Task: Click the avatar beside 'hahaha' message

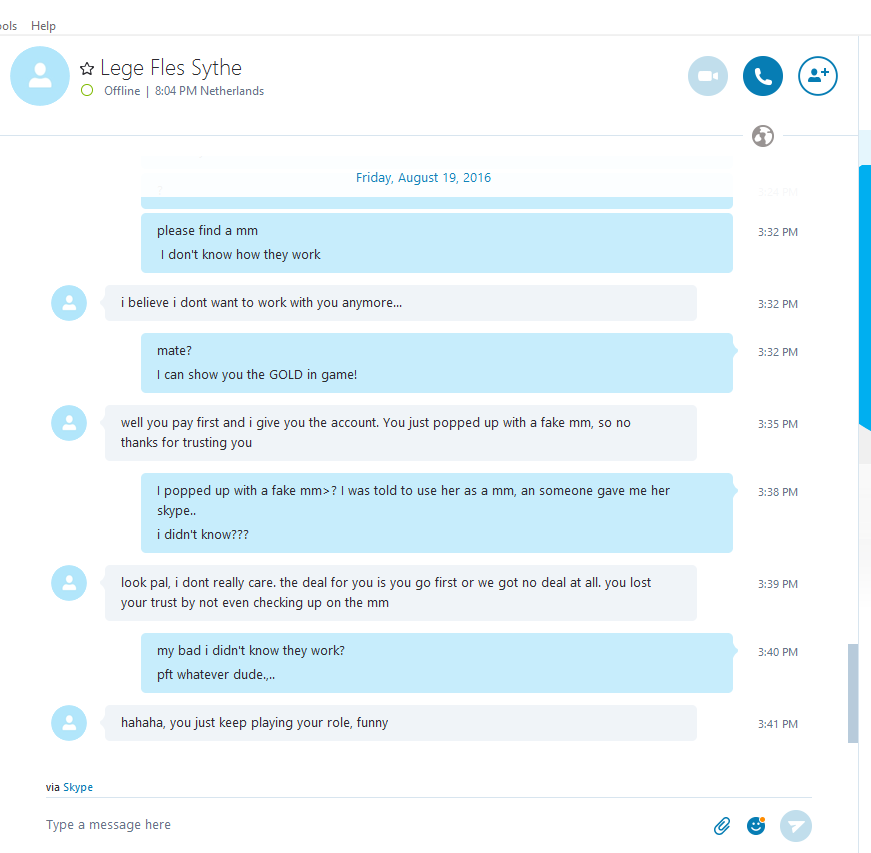Action: pos(69,723)
